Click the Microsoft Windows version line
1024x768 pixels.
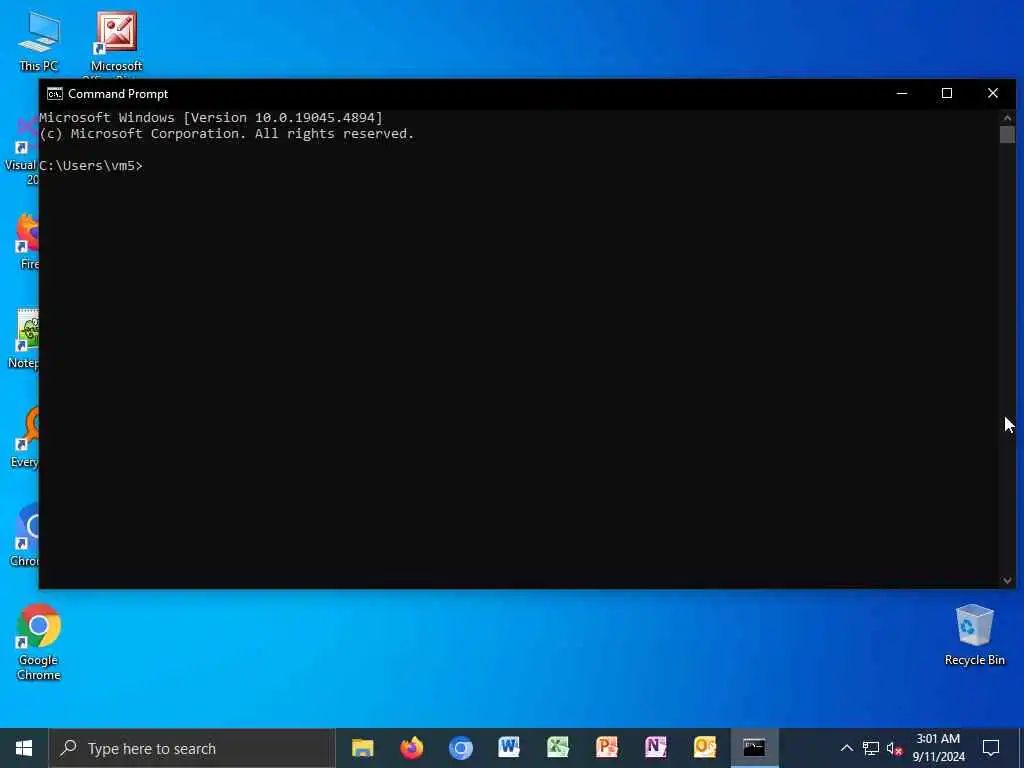coord(211,118)
